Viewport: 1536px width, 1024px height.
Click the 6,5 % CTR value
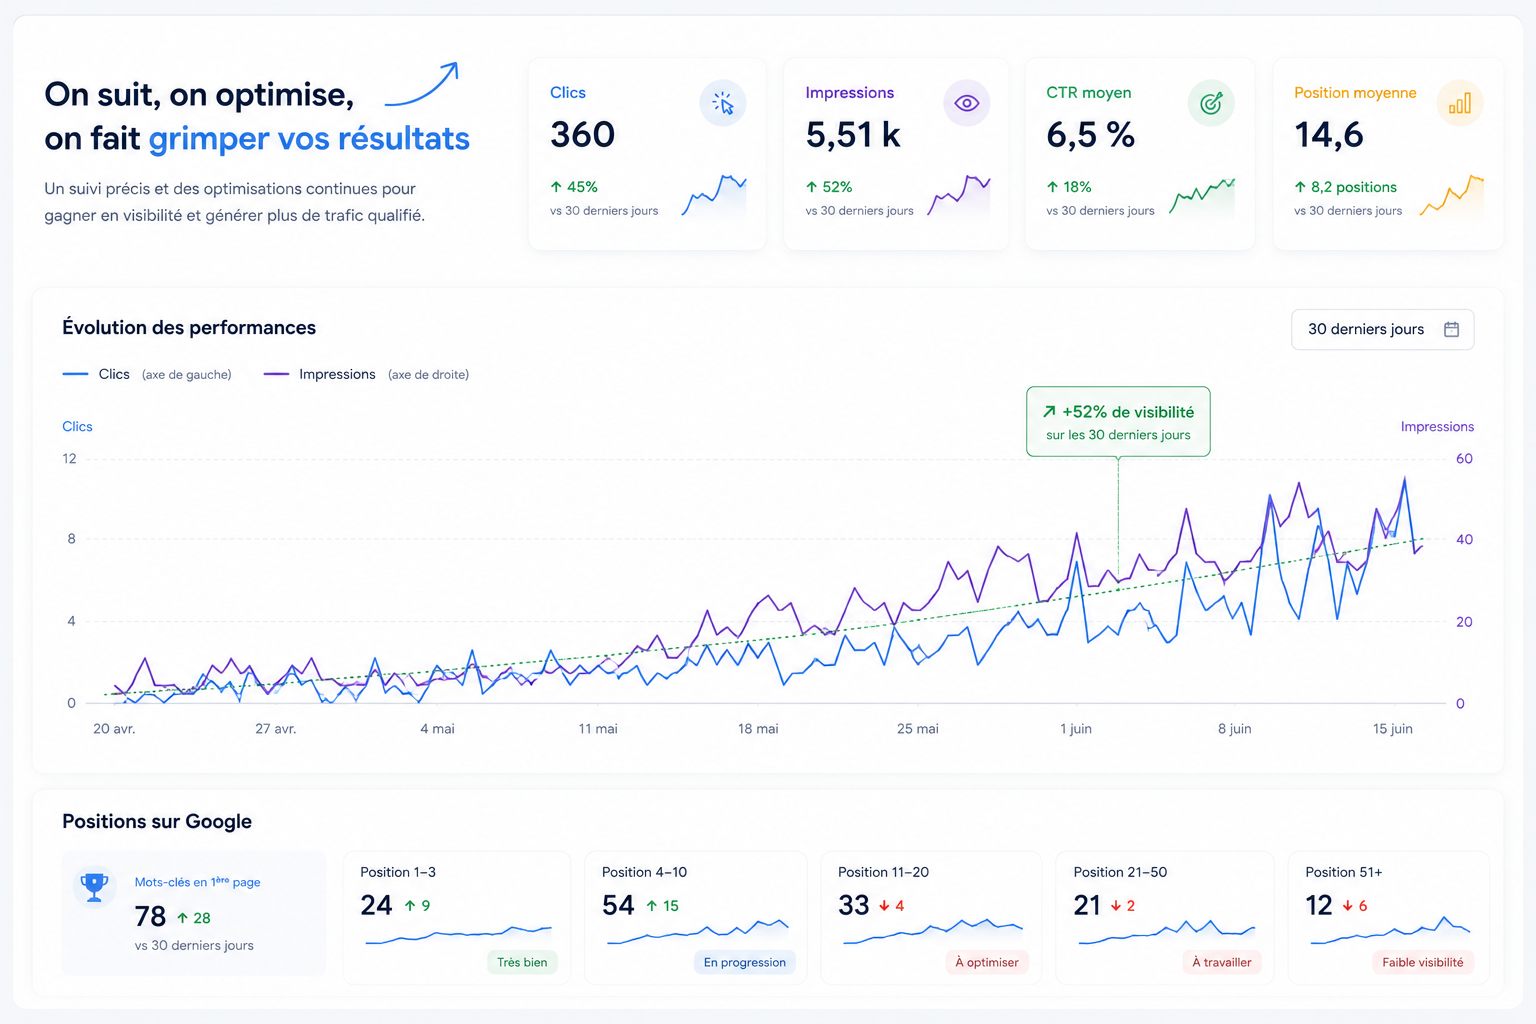click(x=1090, y=134)
